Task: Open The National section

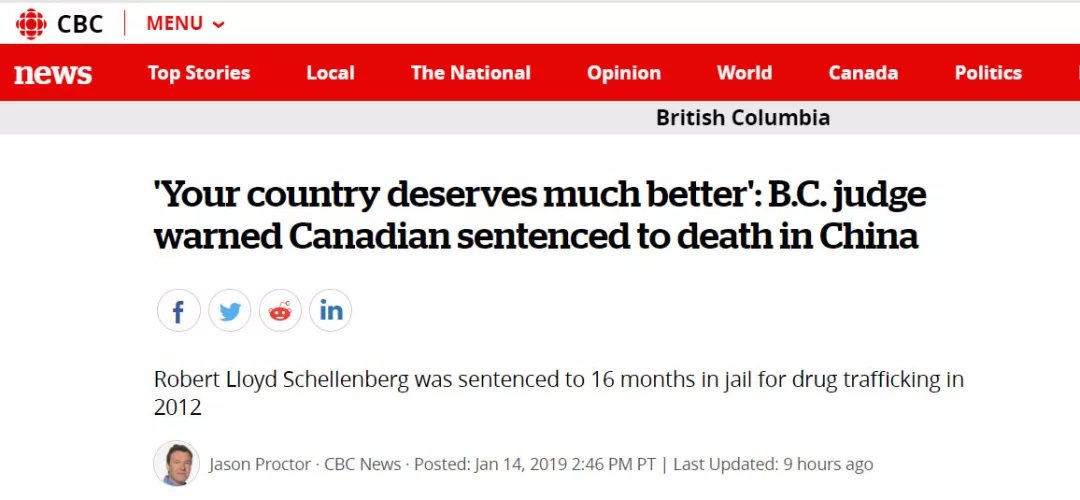Action: 471,73
